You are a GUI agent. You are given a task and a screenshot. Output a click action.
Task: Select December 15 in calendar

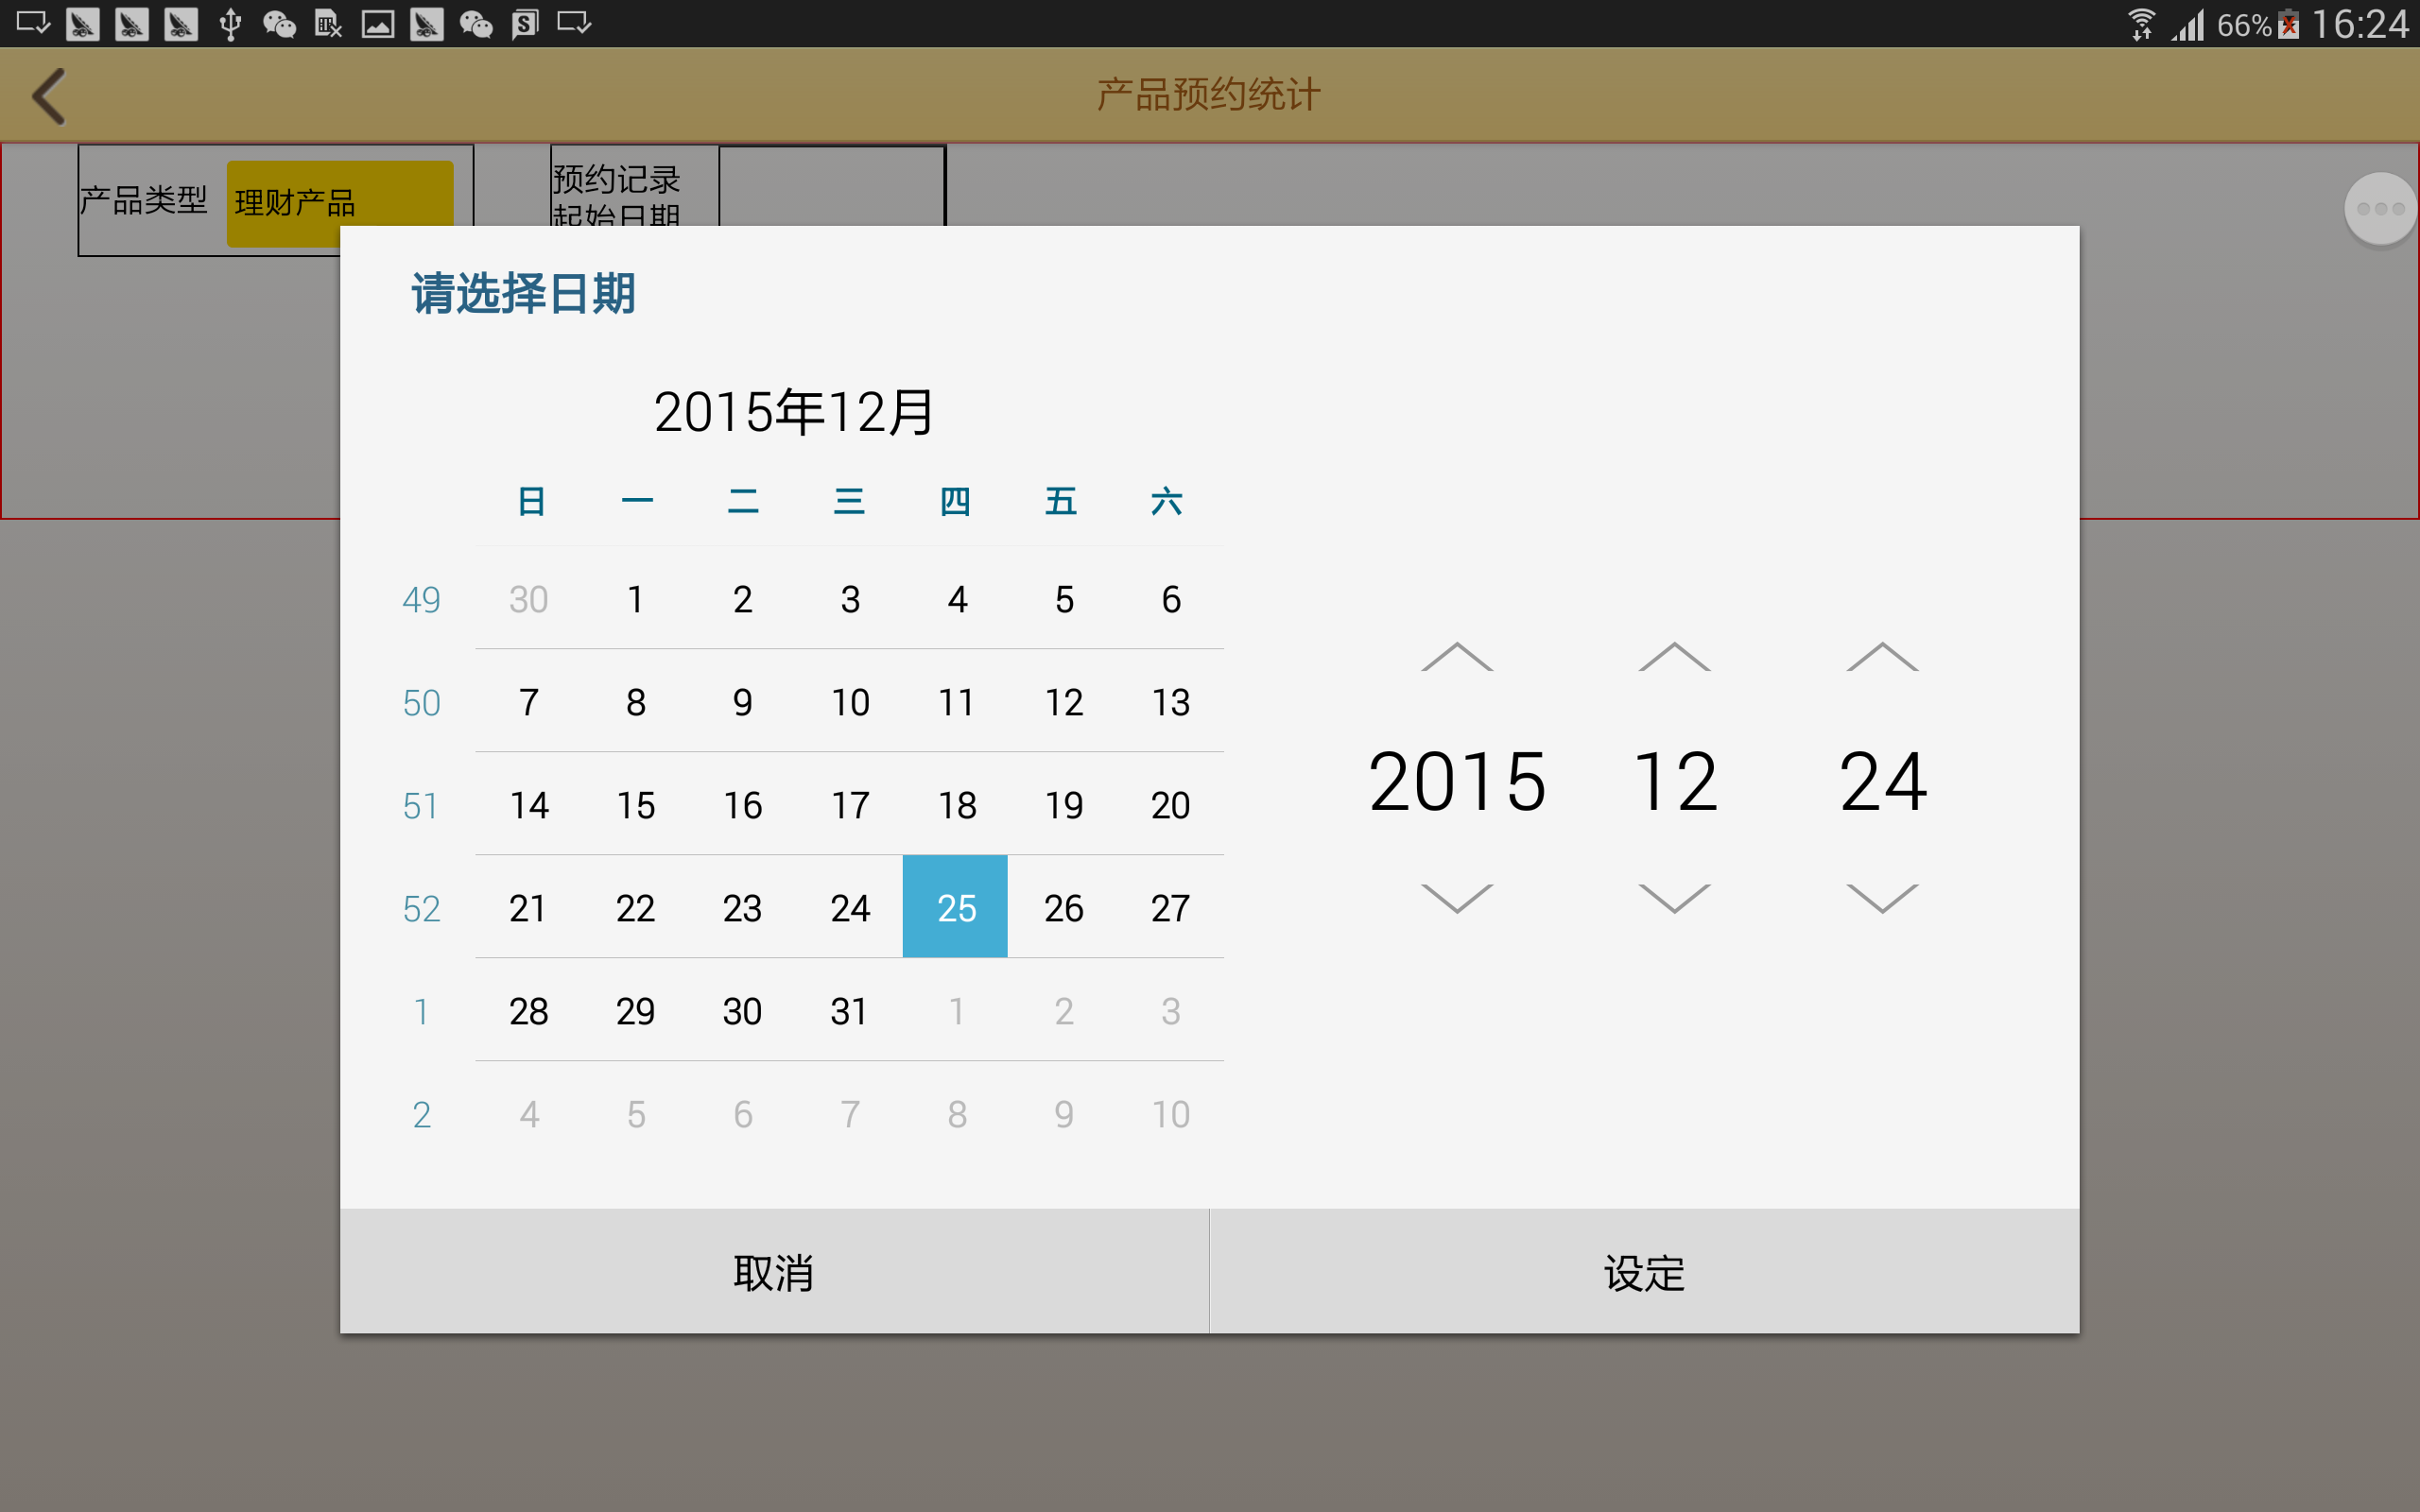(x=635, y=805)
